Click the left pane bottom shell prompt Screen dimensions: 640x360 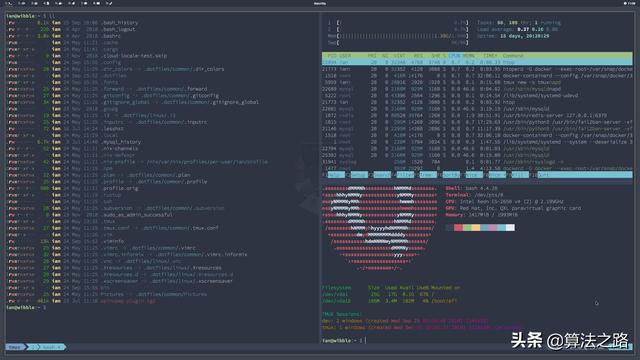(26, 307)
